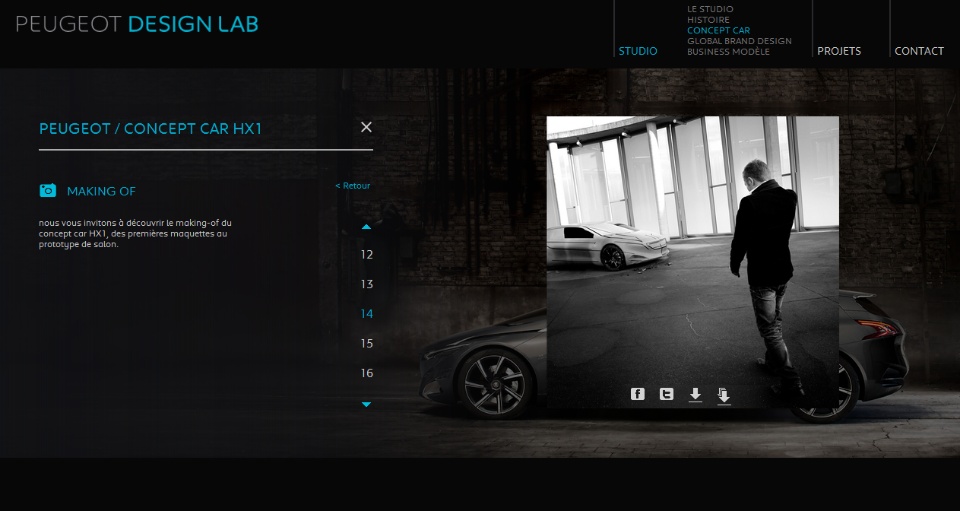Click the Peugeot Design Lab logo
This screenshot has width=960, height=511.
[x=137, y=24]
